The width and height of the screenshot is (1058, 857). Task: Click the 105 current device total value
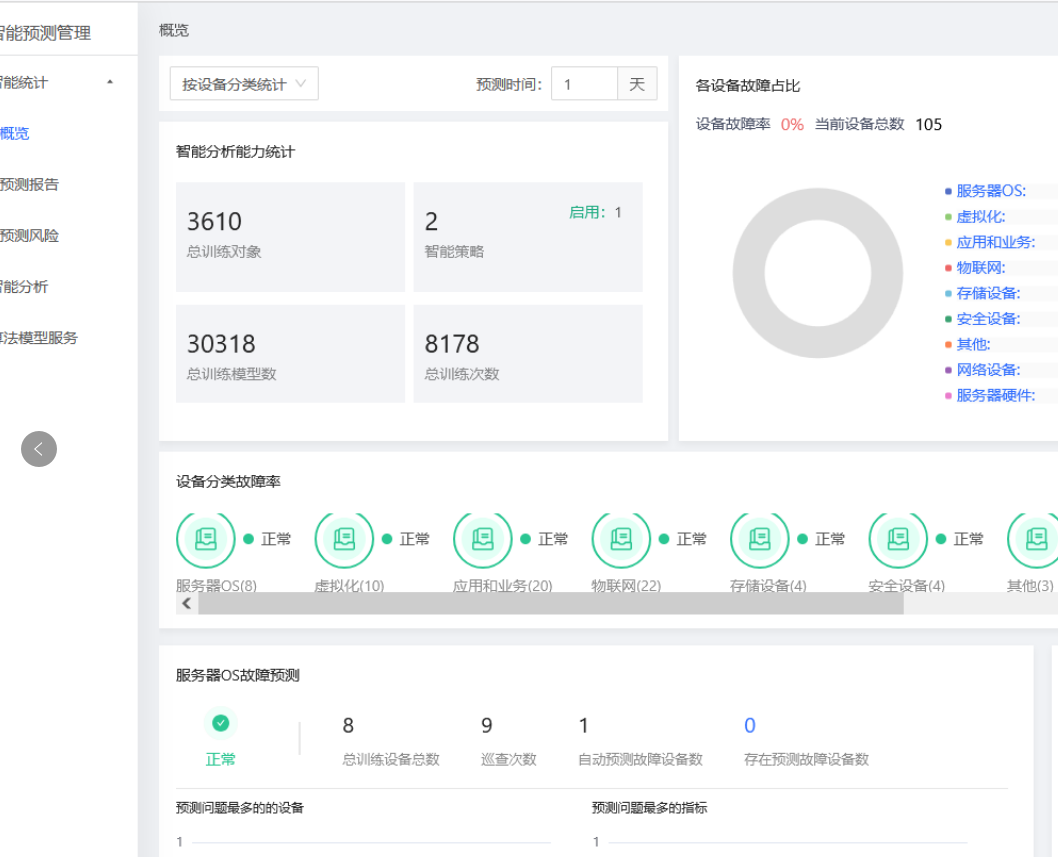pos(928,124)
